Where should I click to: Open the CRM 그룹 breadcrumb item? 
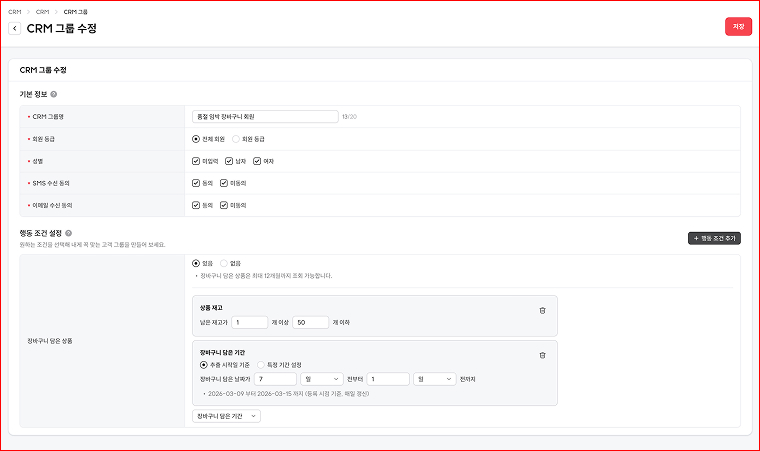tap(76, 11)
